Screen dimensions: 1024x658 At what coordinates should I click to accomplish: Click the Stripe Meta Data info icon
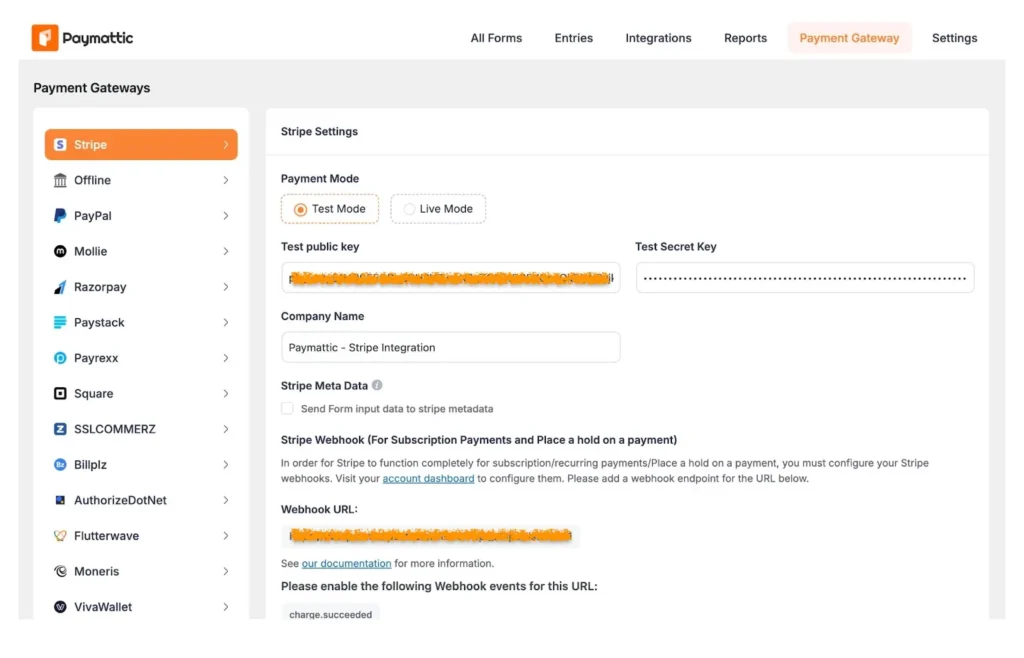377,385
